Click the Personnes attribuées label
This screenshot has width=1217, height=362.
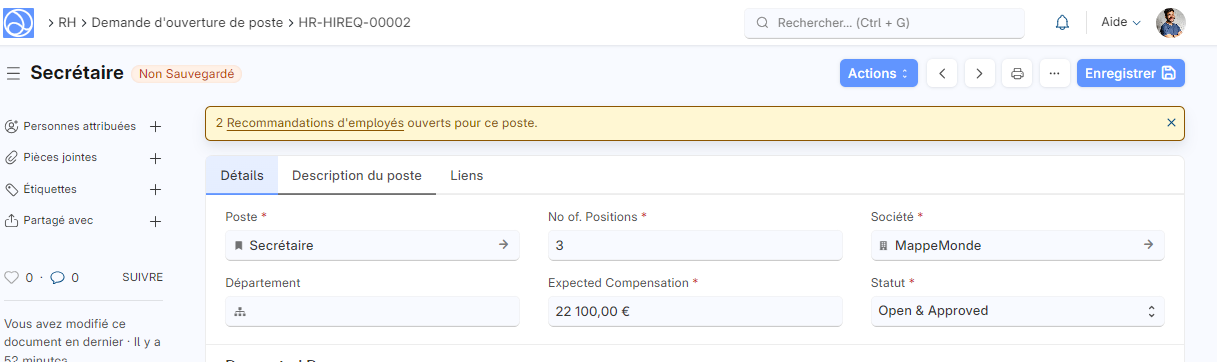click(79, 127)
